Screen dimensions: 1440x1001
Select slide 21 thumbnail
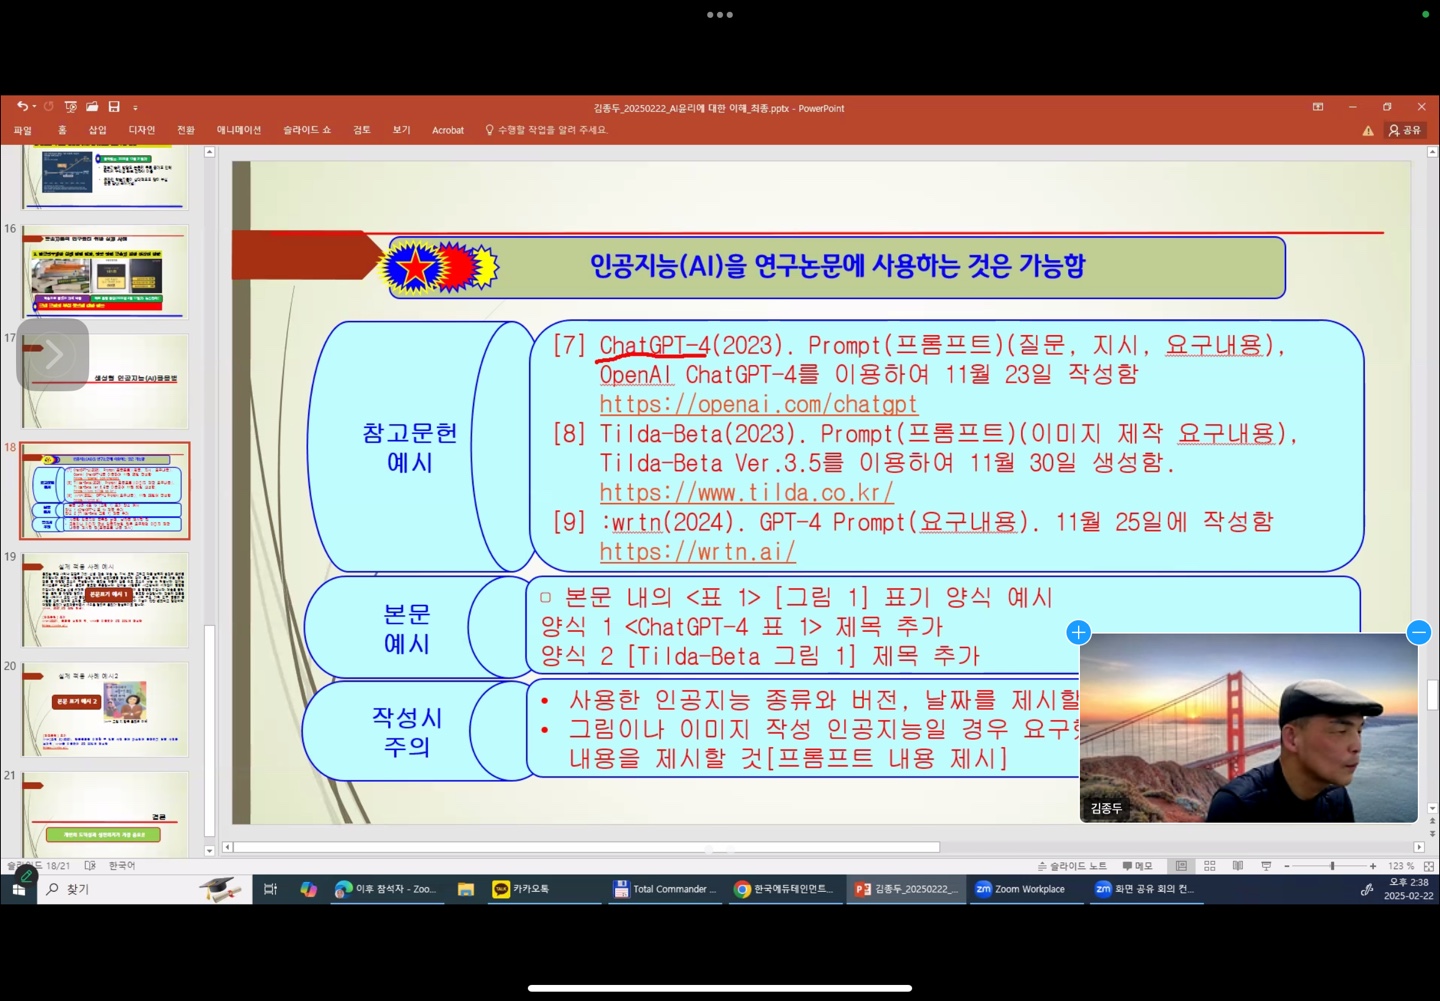(x=105, y=814)
